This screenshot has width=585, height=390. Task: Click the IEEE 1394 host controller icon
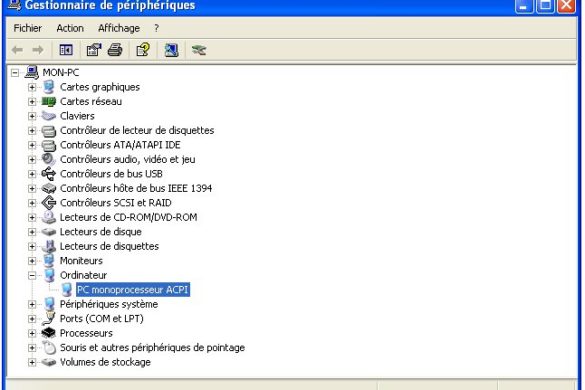point(49,188)
